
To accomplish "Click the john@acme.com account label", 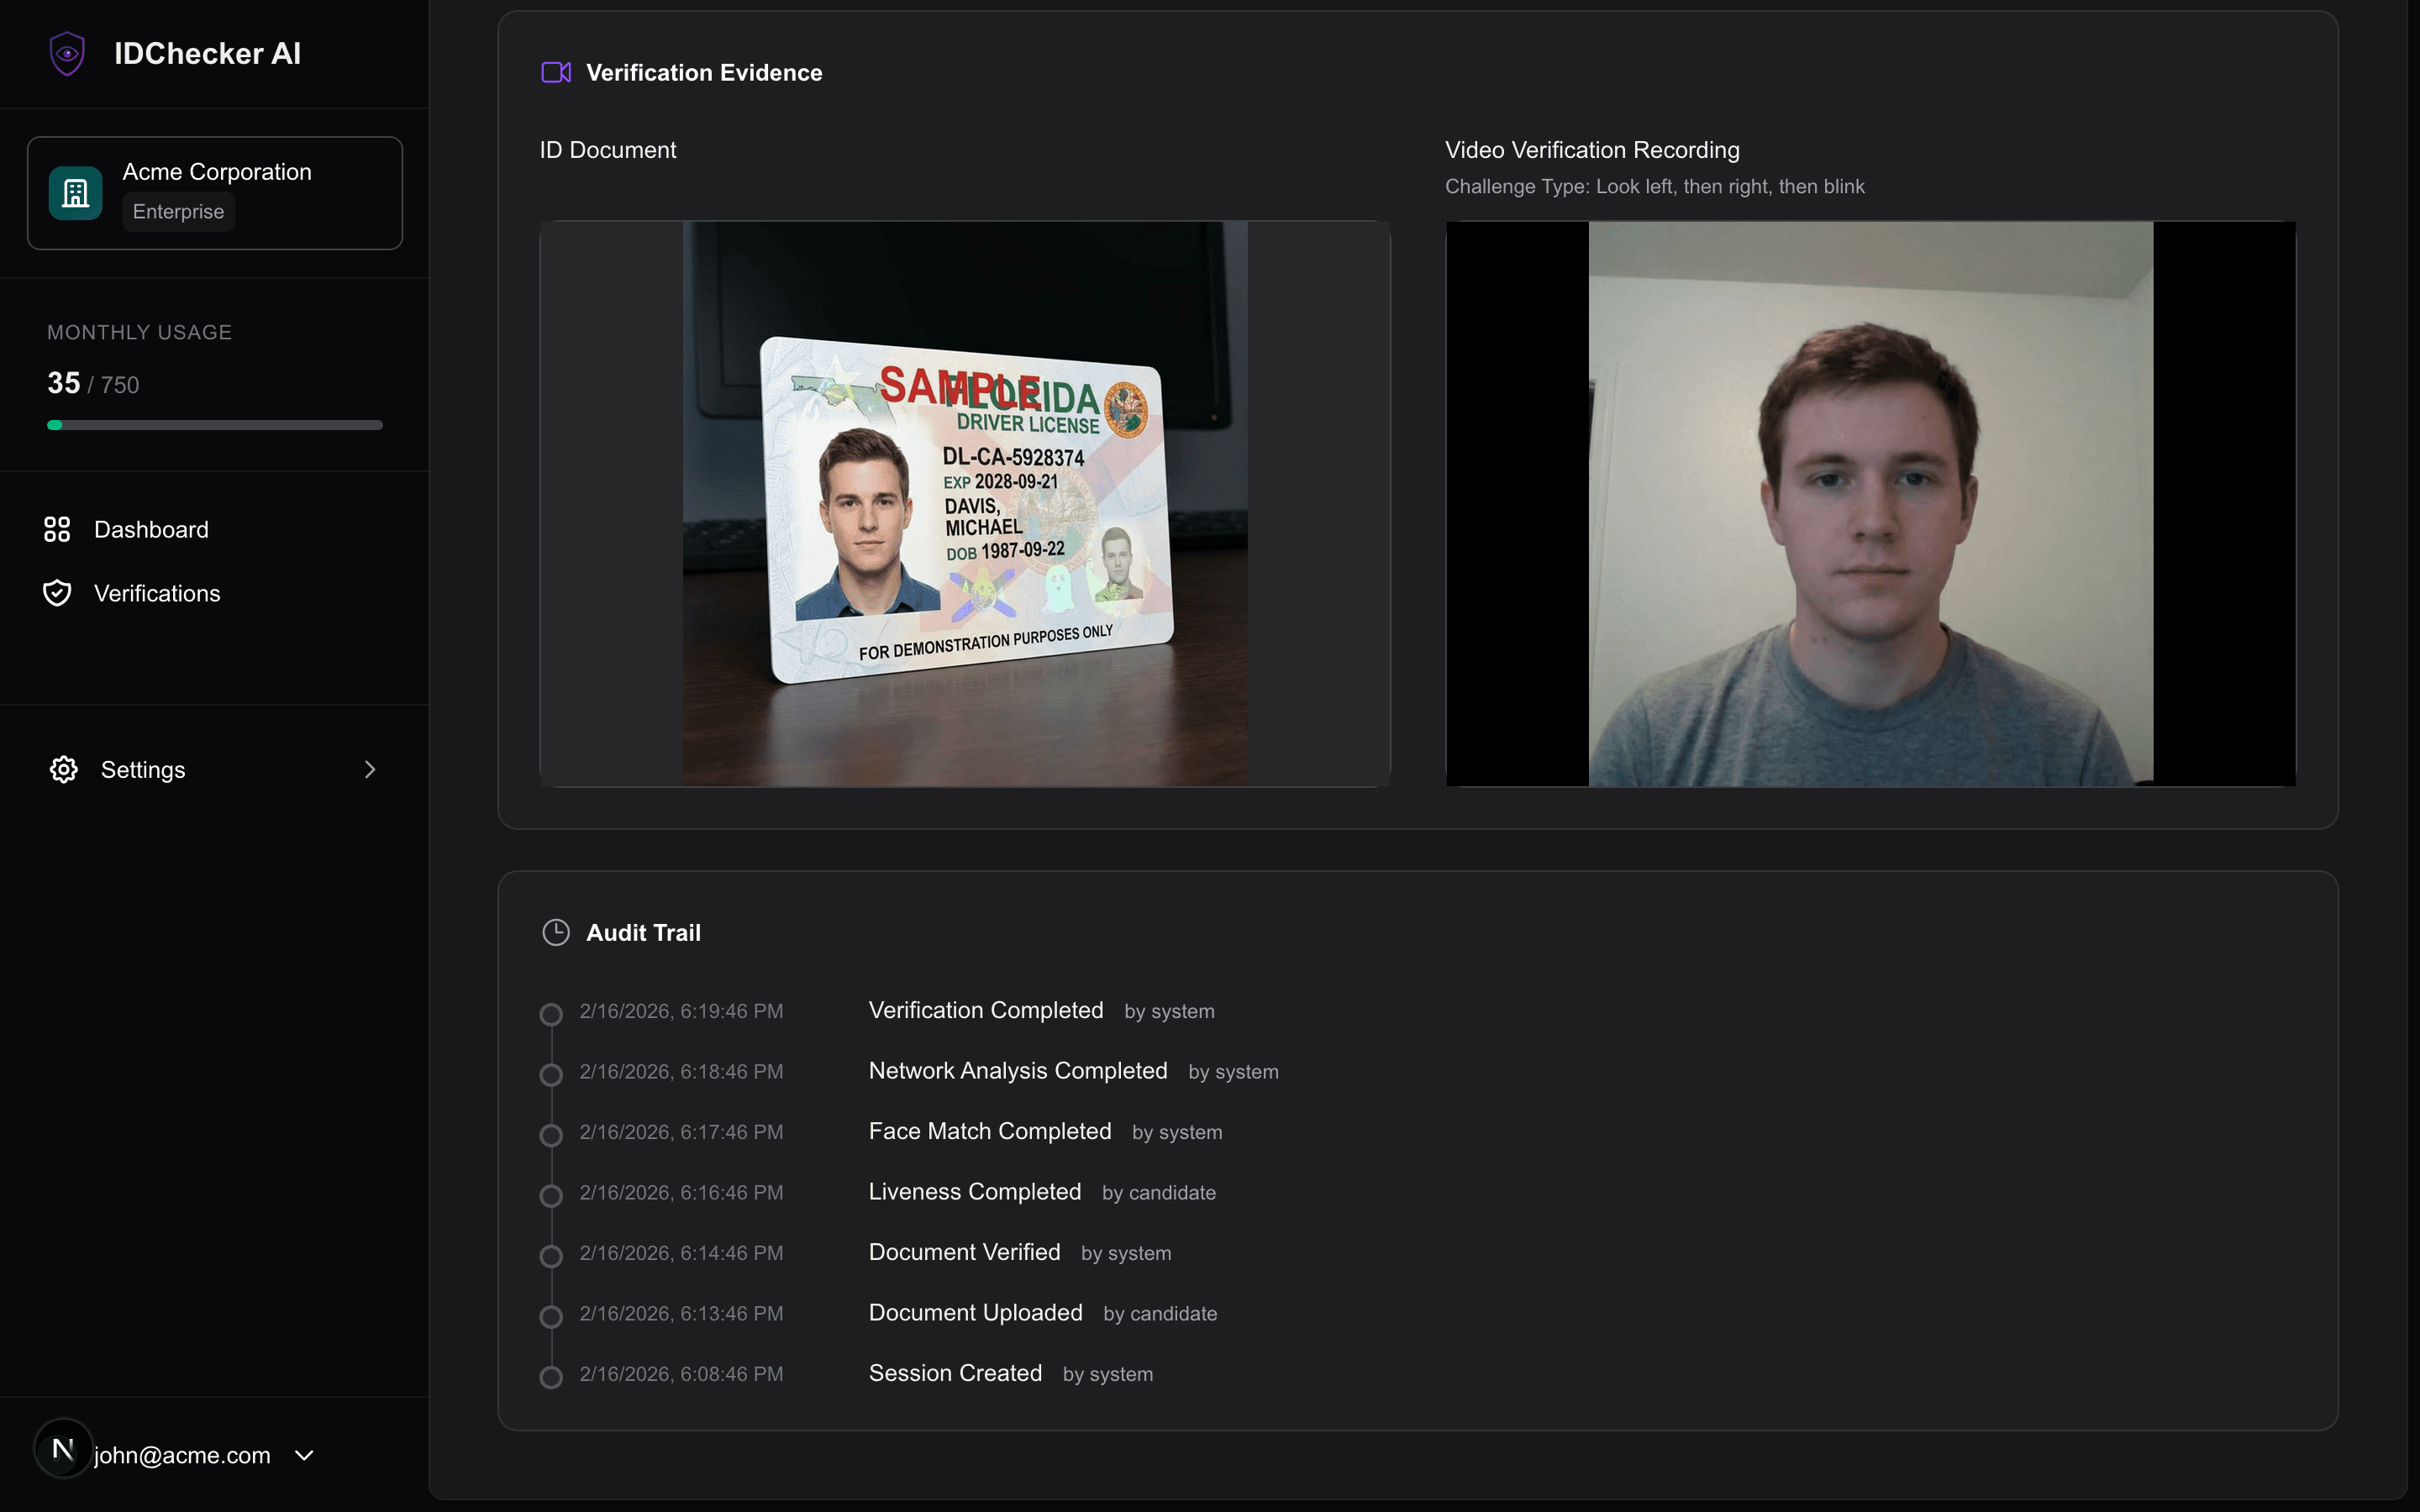I will pos(182,1455).
